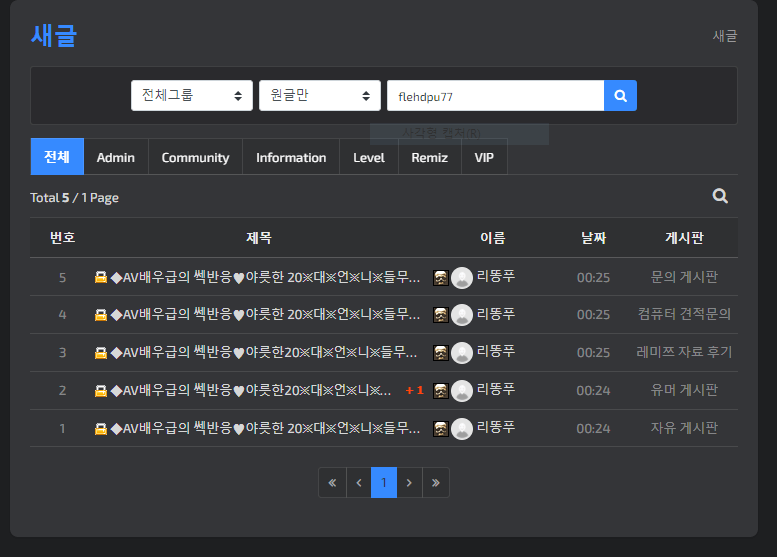Click the blue search submit button
Screen dimensions: 777x557
(x=620, y=96)
